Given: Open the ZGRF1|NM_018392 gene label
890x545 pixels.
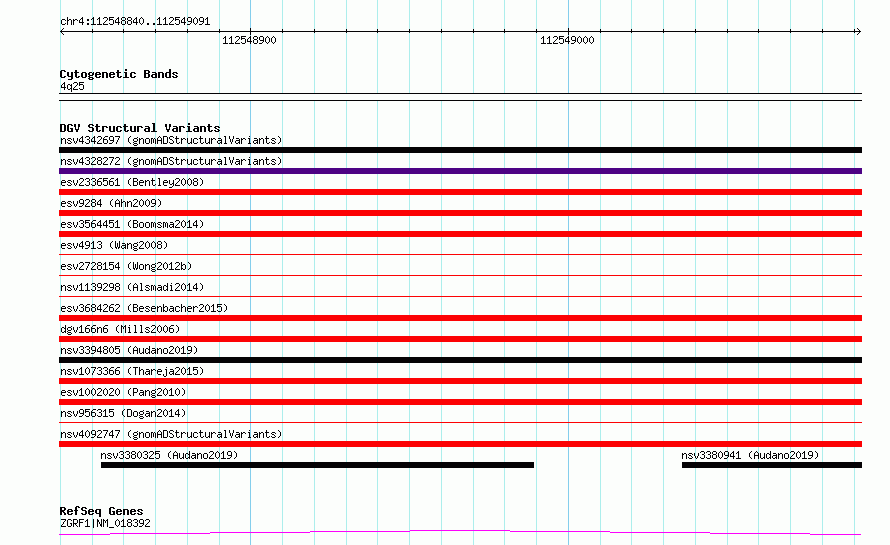Looking at the screenshot, I should 105,523.
